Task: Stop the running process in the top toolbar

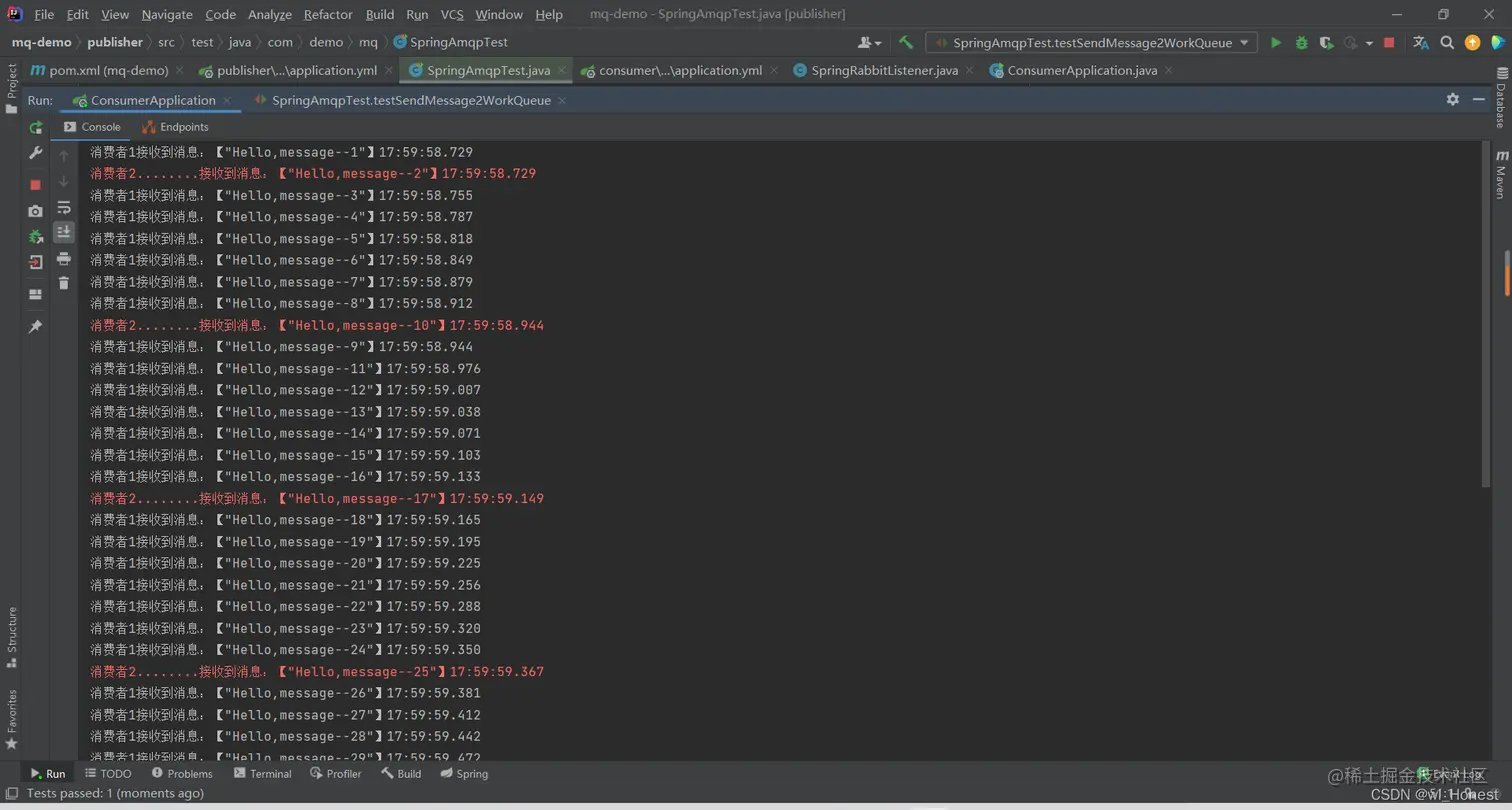Action: point(1389,43)
